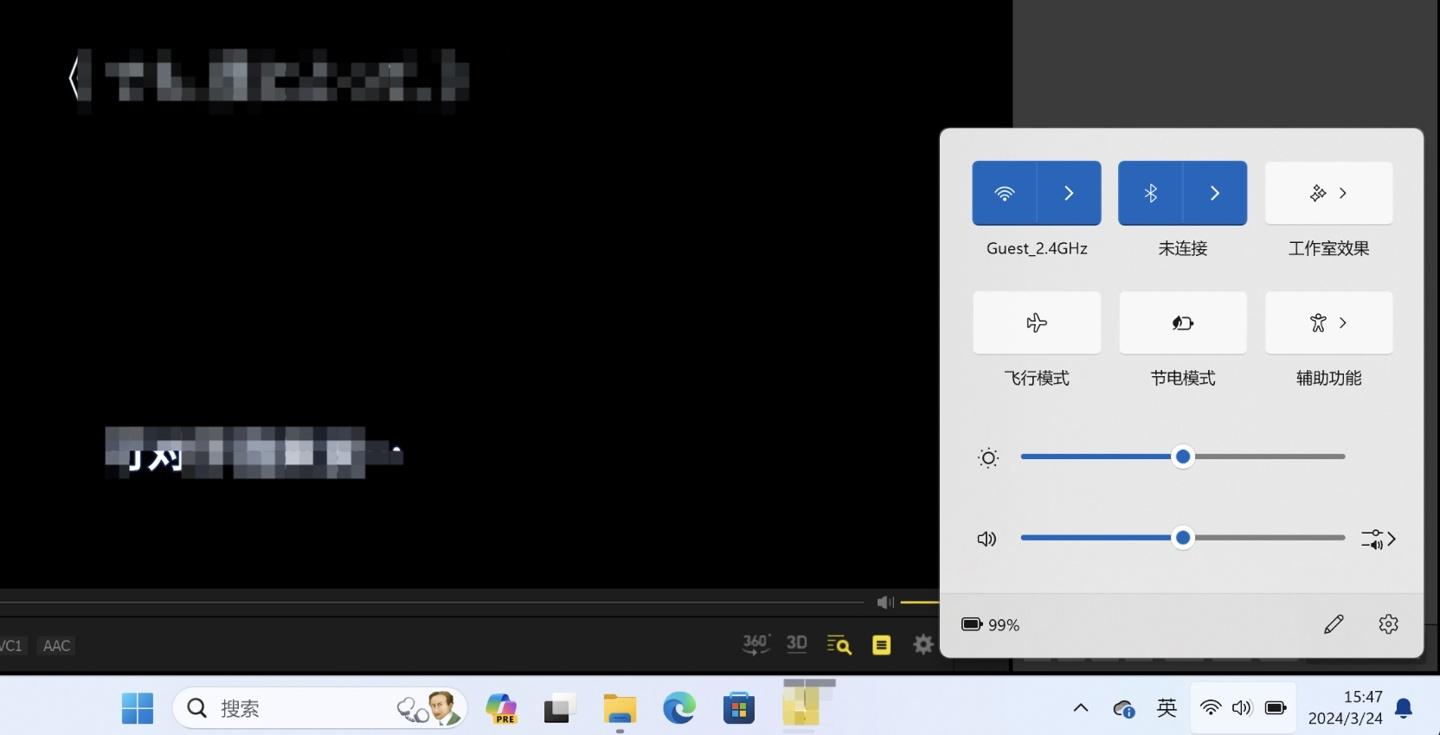Viewport: 1440px width, 735px height.
Task: Toggle Bluetooth in quick settings
Action: click(1150, 193)
